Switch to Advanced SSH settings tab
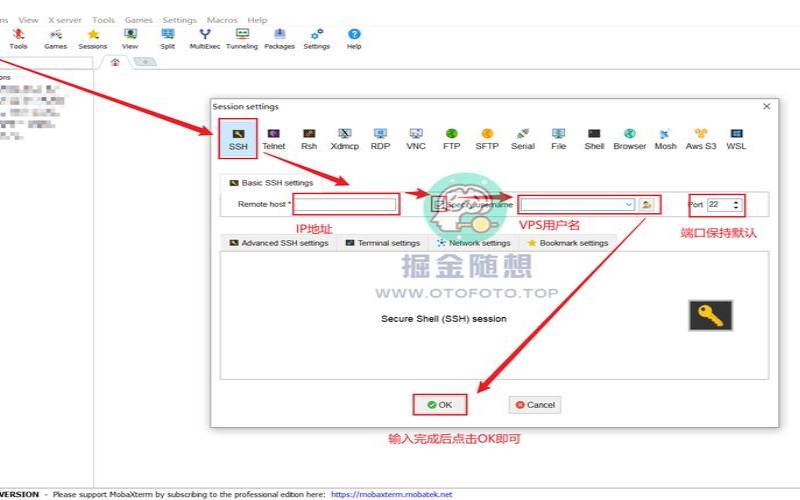Viewport: 800px width, 500px height. coord(279,243)
